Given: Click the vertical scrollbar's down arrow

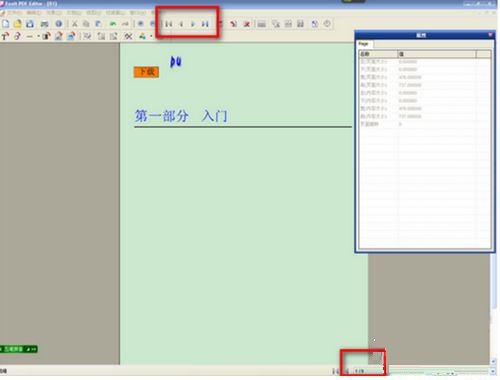Looking at the screenshot, I should [494, 361].
